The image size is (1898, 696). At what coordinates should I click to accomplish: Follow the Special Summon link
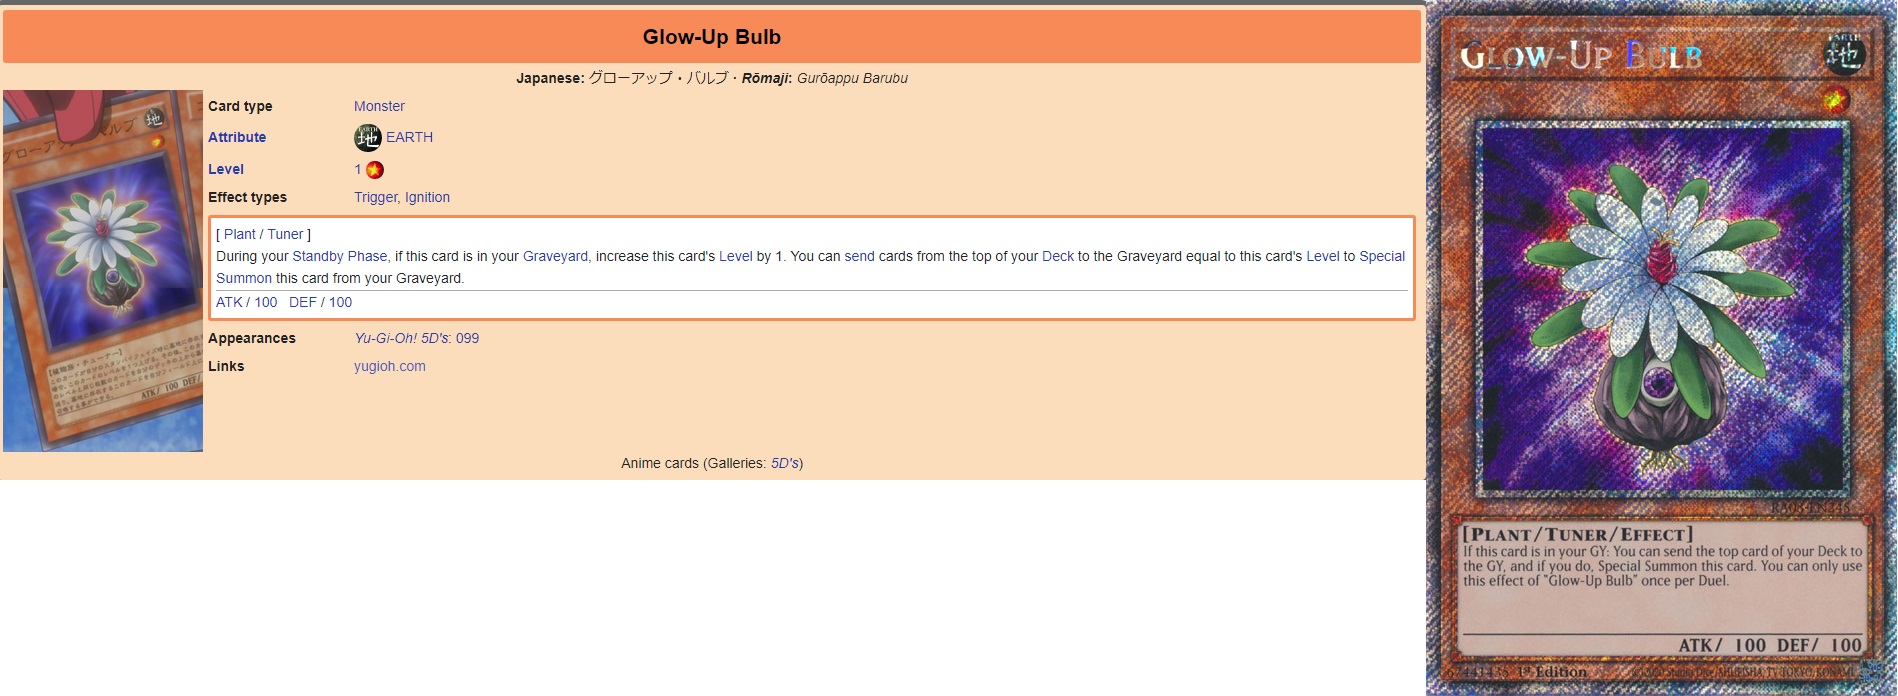click(x=1382, y=256)
